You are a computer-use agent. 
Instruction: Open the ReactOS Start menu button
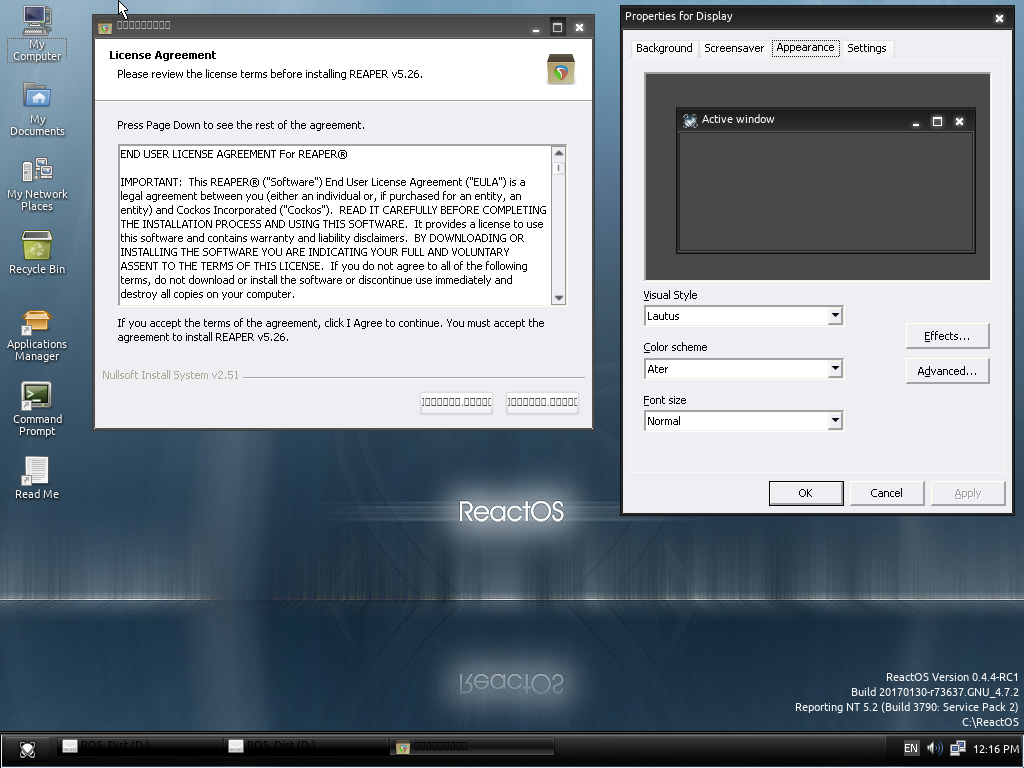pos(27,748)
